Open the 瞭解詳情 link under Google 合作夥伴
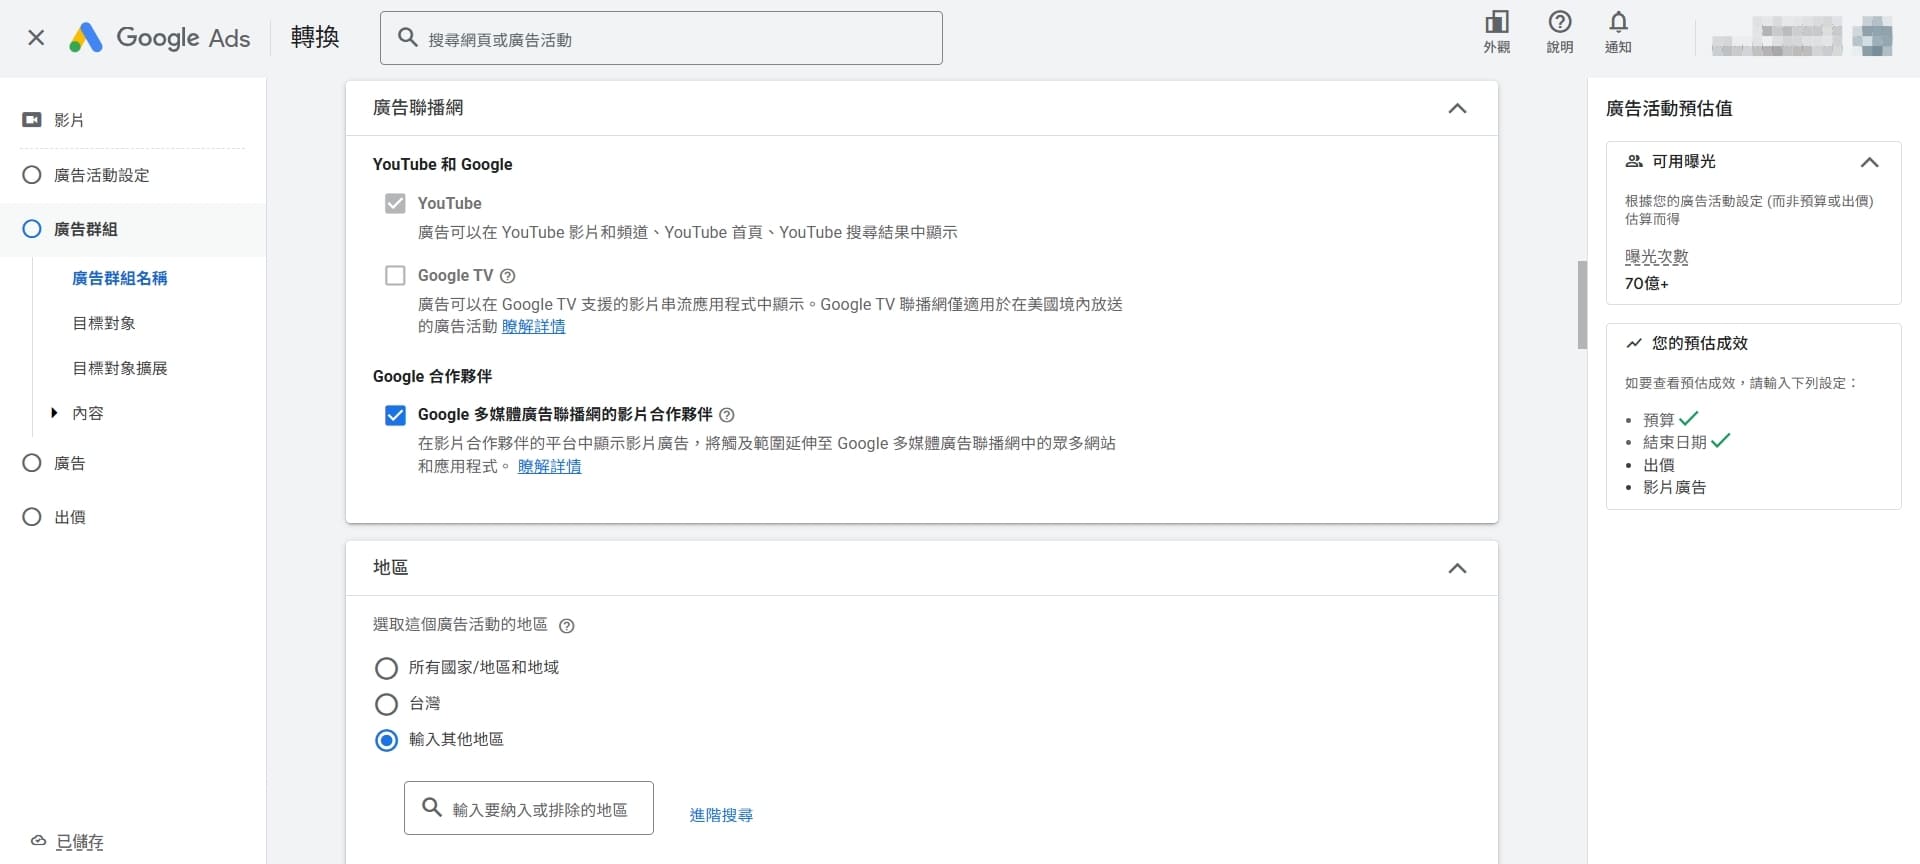1920x864 pixels. (x=549, y=466)
